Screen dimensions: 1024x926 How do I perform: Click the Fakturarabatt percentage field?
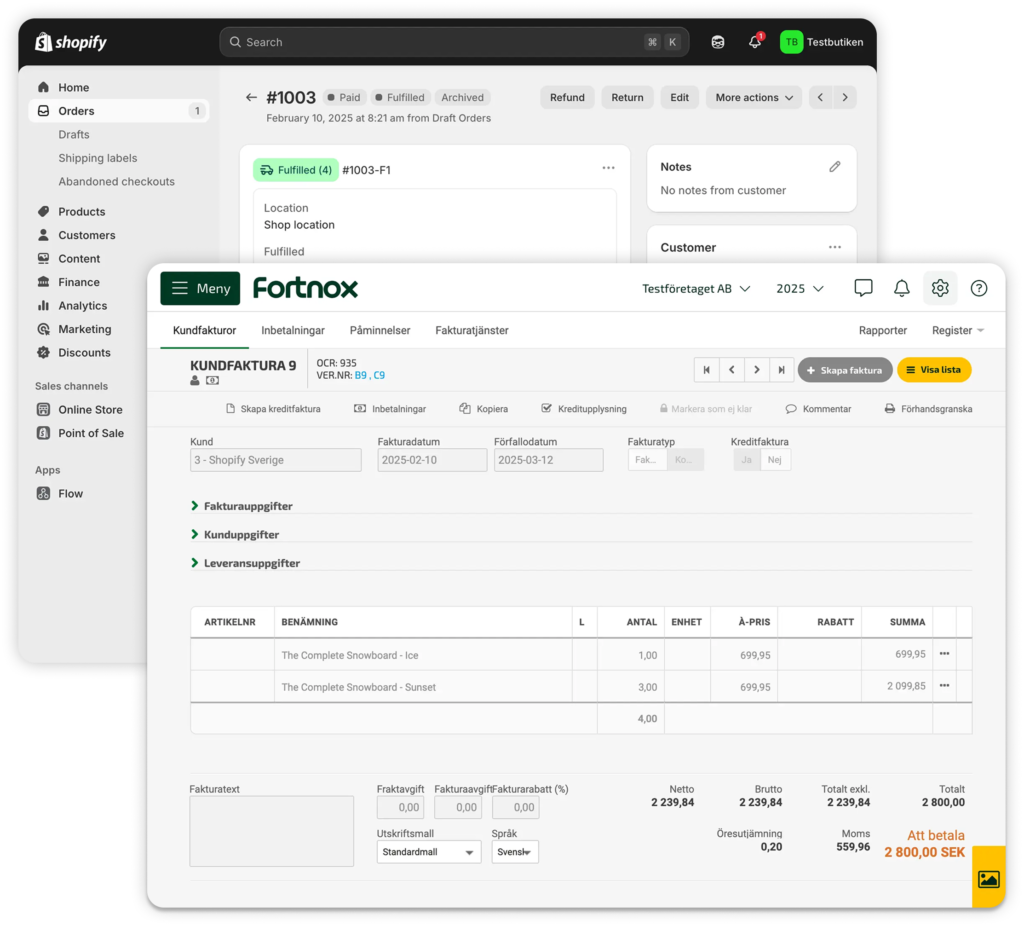click(x=515, y=807)
